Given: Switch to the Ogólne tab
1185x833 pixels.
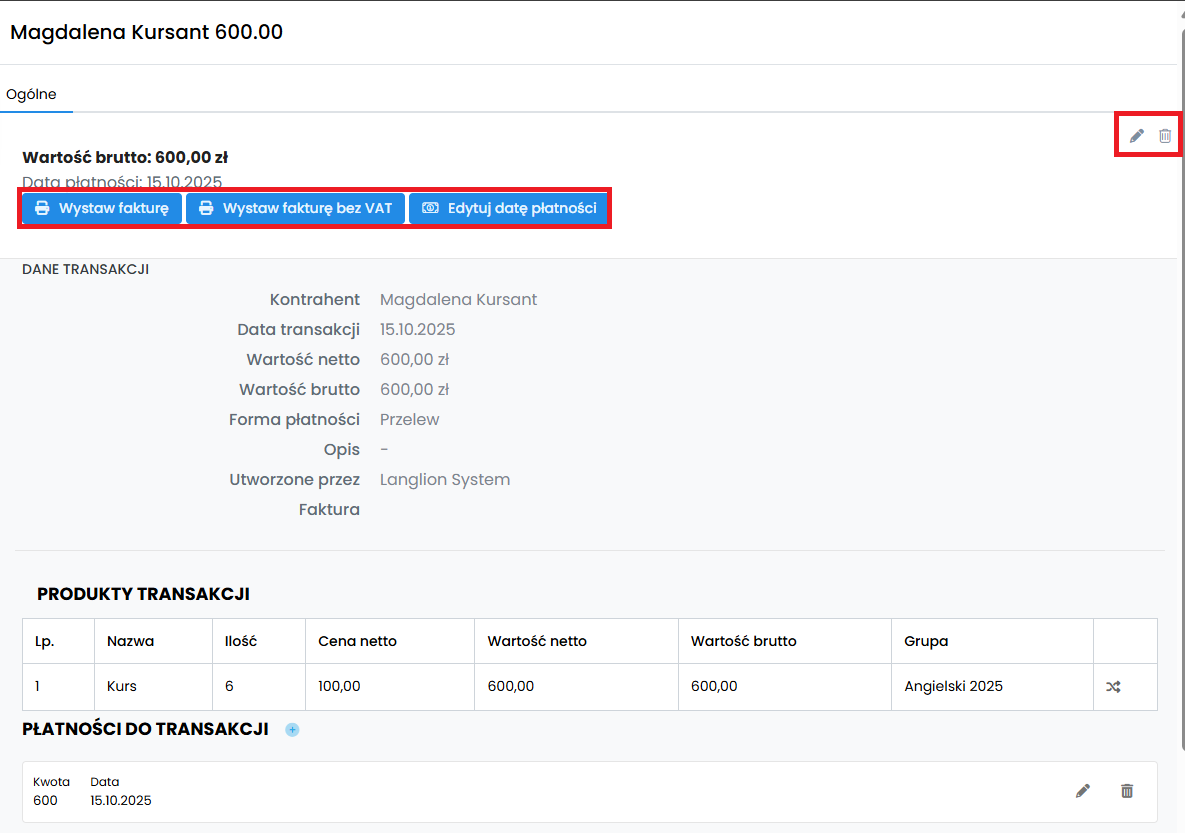Looking at the screenshot, I should click(32, 95).
